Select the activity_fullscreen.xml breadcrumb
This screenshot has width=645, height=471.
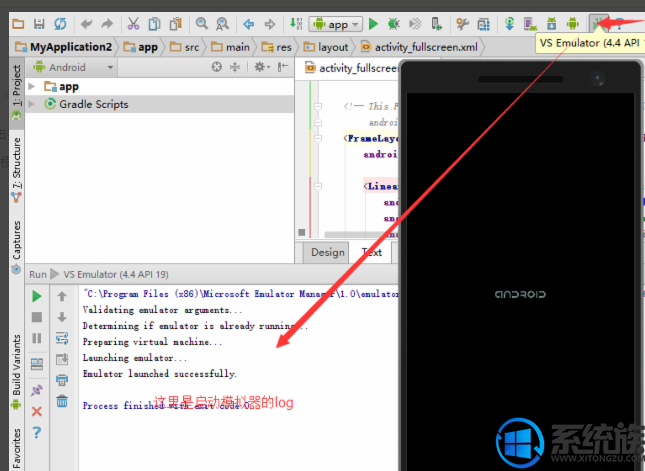click(x=419, y=47)
